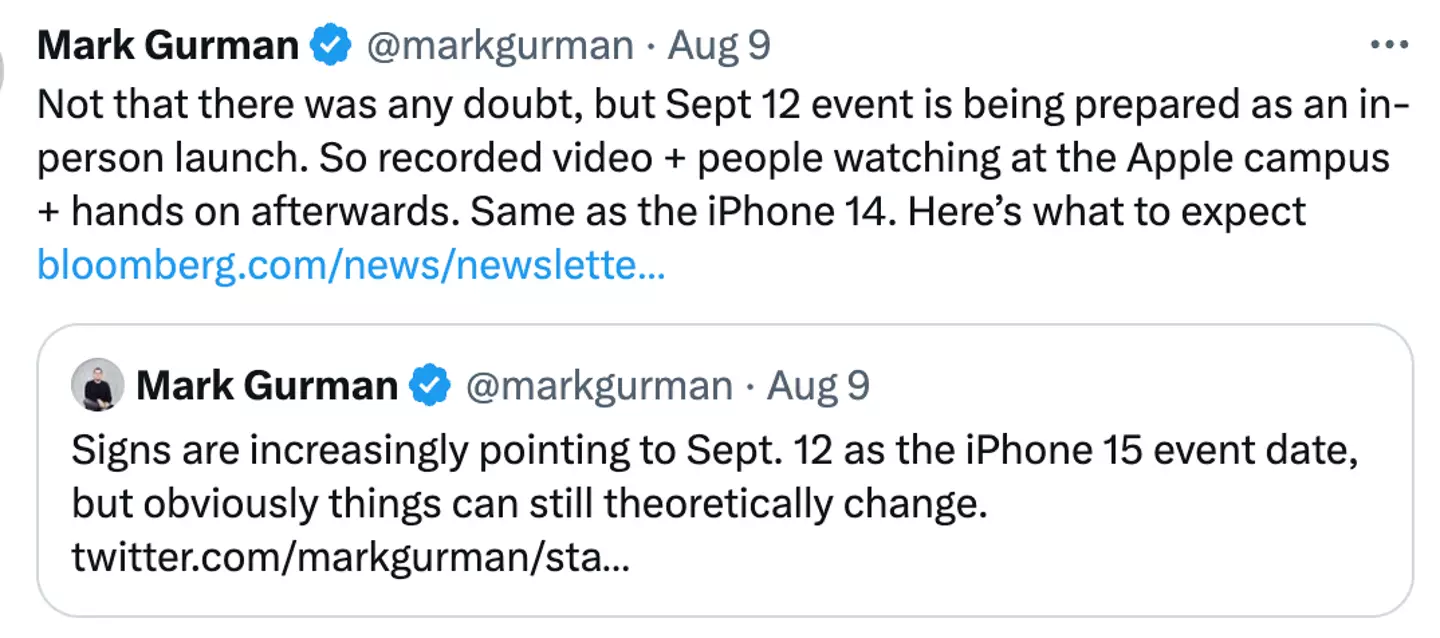Expand the truncated bloomberg newsletter URL

pyautogui.click(x=350, y=265)
